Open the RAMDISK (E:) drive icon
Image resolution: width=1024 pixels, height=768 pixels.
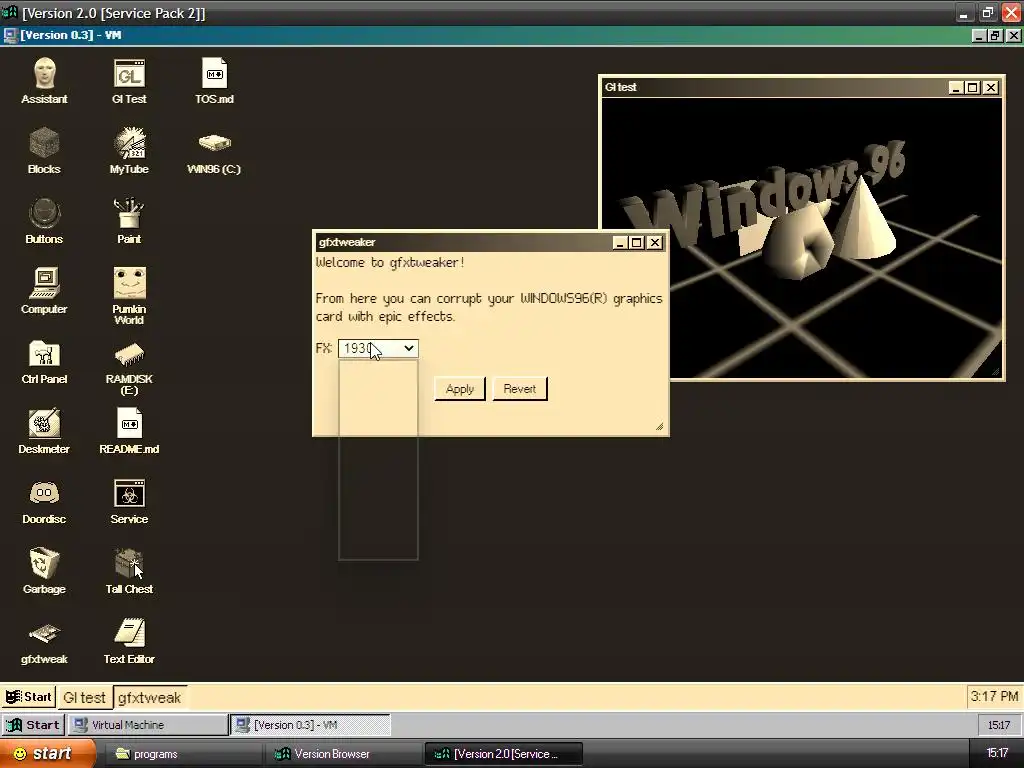(129, 368)
